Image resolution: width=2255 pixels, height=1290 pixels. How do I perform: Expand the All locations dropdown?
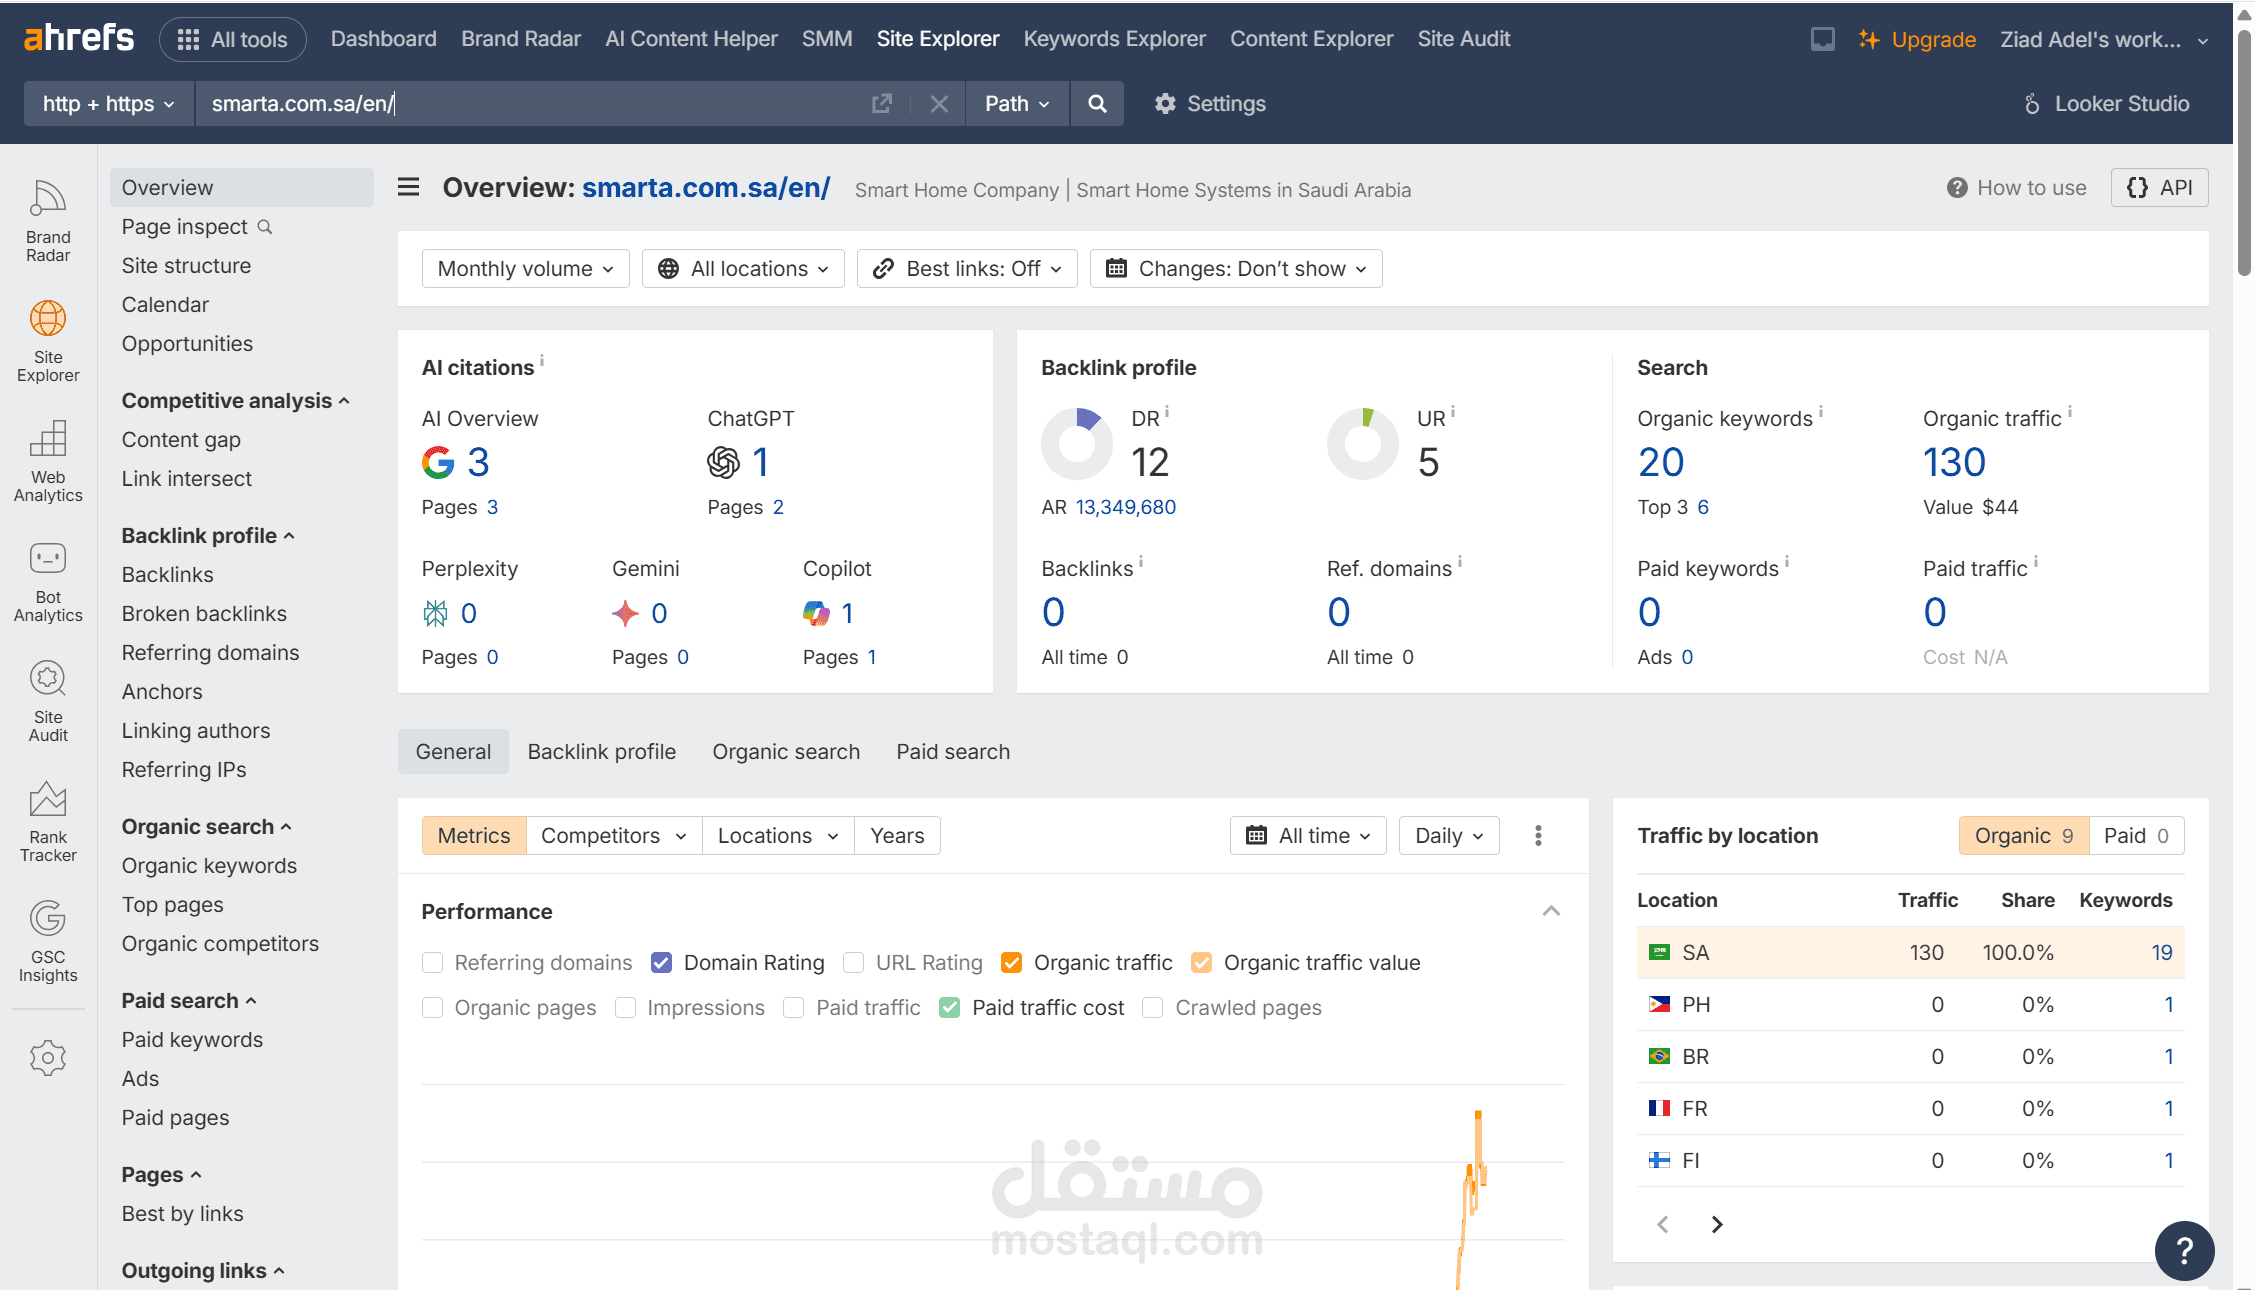743,268
